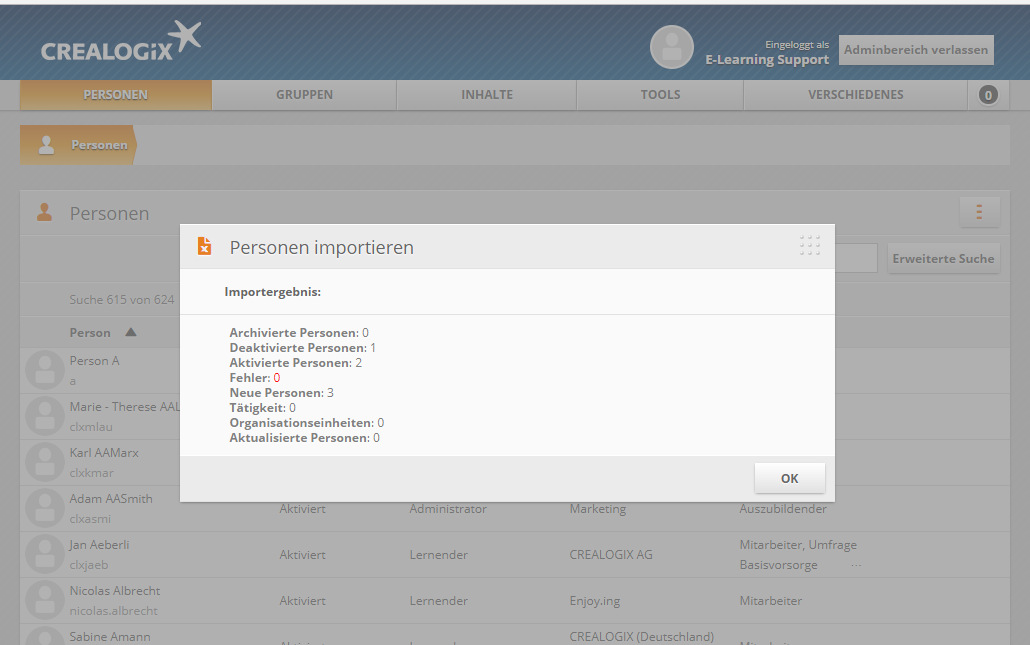Click the avatar of Jan Aeberli

44,554
